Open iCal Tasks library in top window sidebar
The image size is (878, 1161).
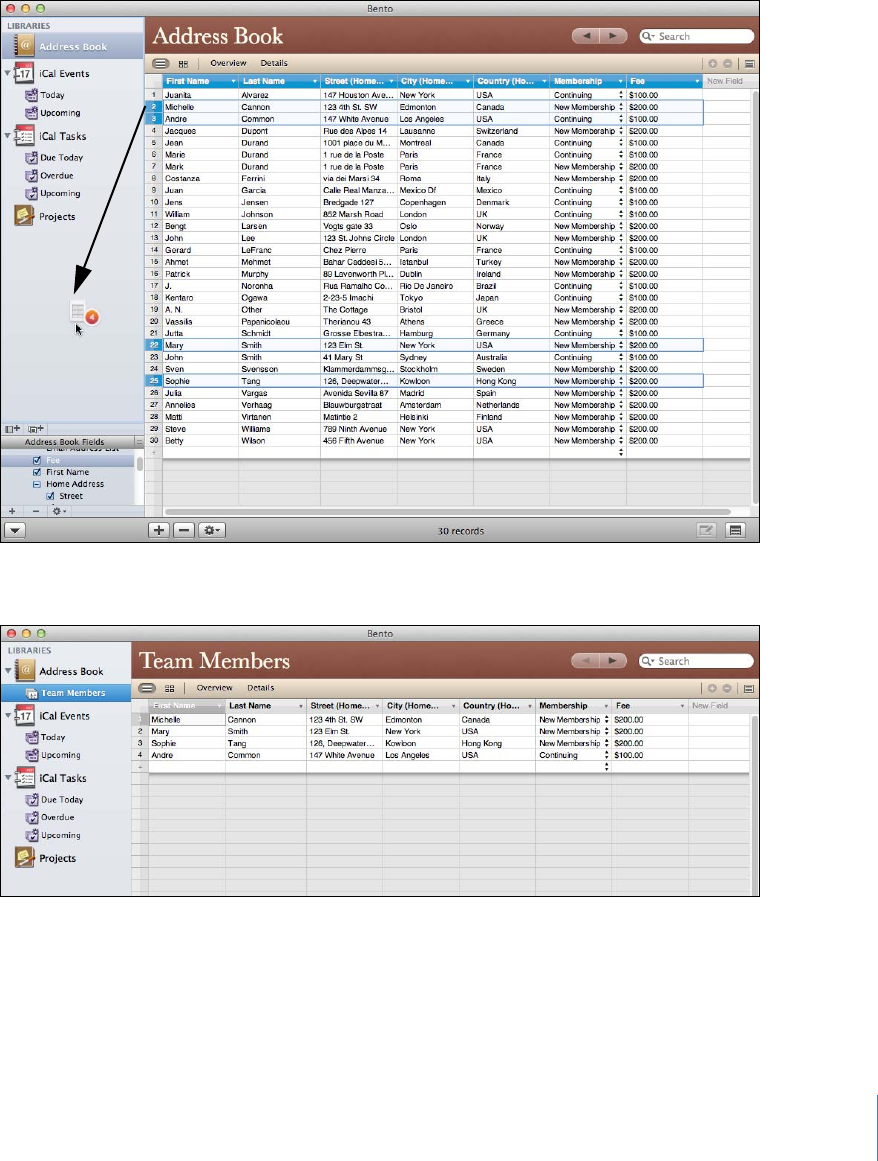pyautogui.click(x=62, y=136)
